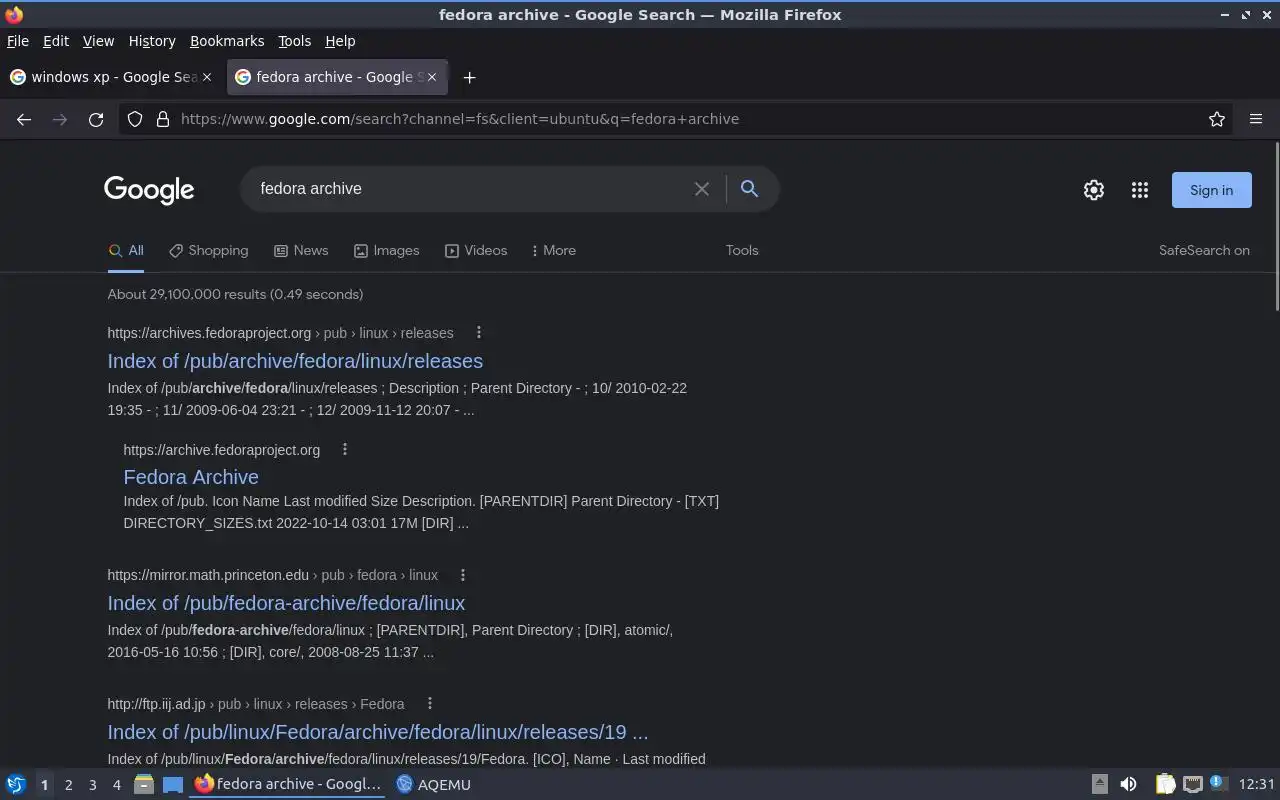Screen dimensions: 1280x800
Task: Open a new tab with plus button
Action: click(469, 77)
